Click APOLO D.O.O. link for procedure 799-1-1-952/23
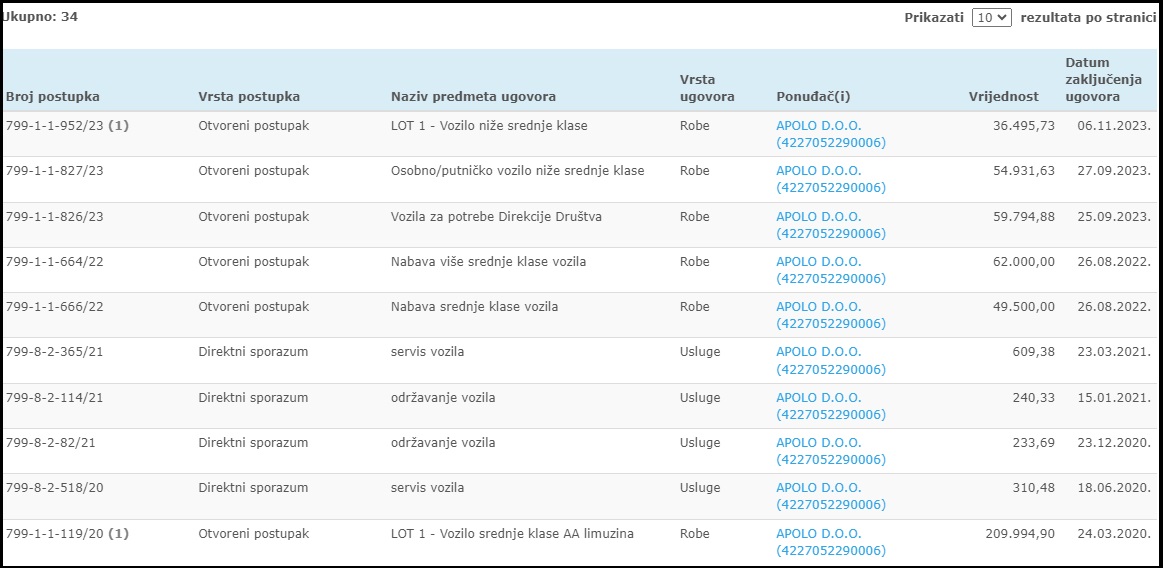The width and height of the screenshot is (1163, 568). point(831,134)
